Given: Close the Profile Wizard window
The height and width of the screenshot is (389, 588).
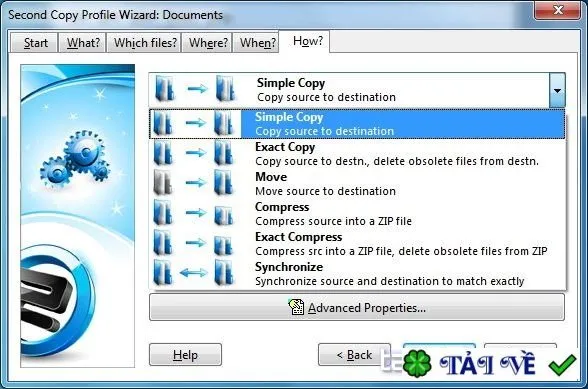Looking at the screenshot, I should [x=557, y=10].
